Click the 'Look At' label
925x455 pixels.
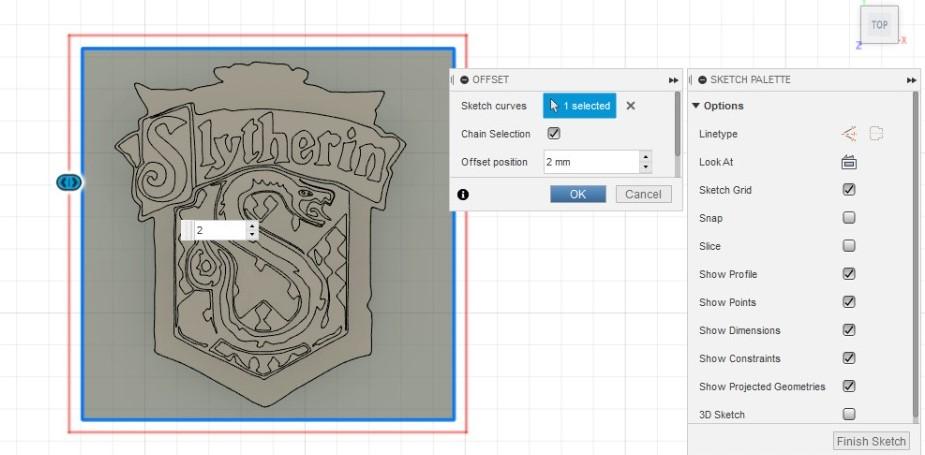pos(716,162)
